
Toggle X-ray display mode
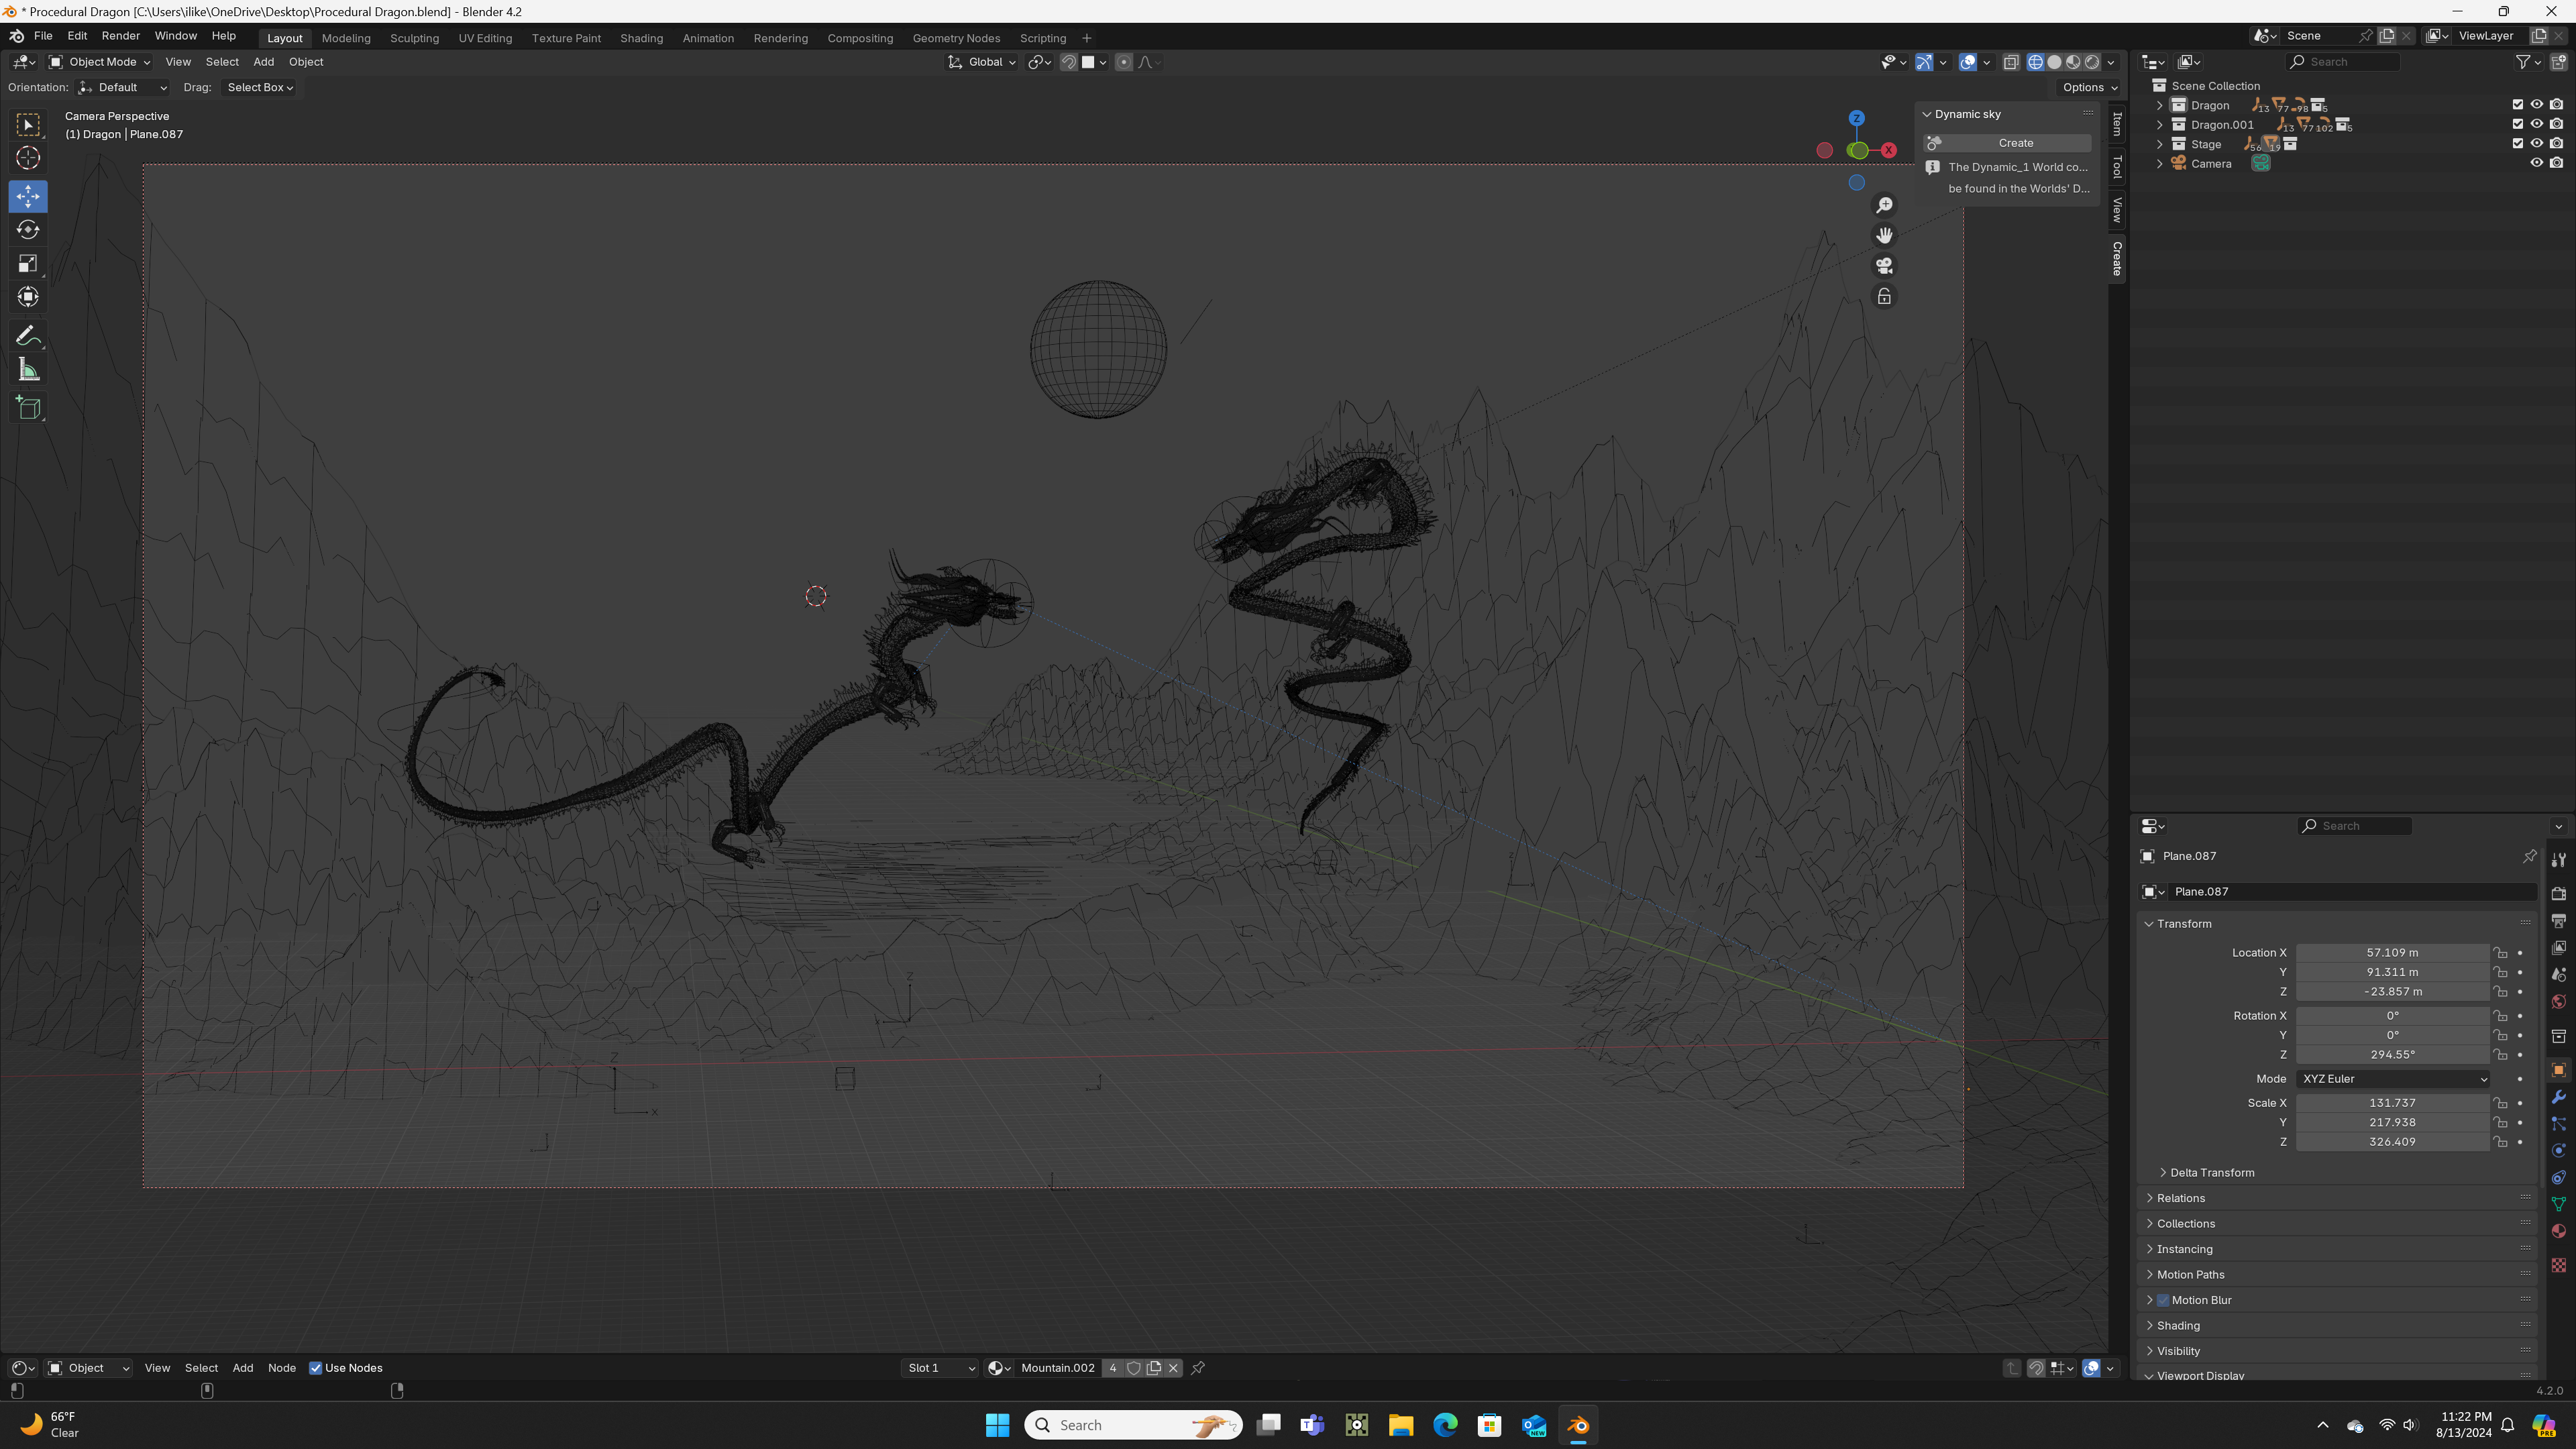click(x=2011, y=62)
